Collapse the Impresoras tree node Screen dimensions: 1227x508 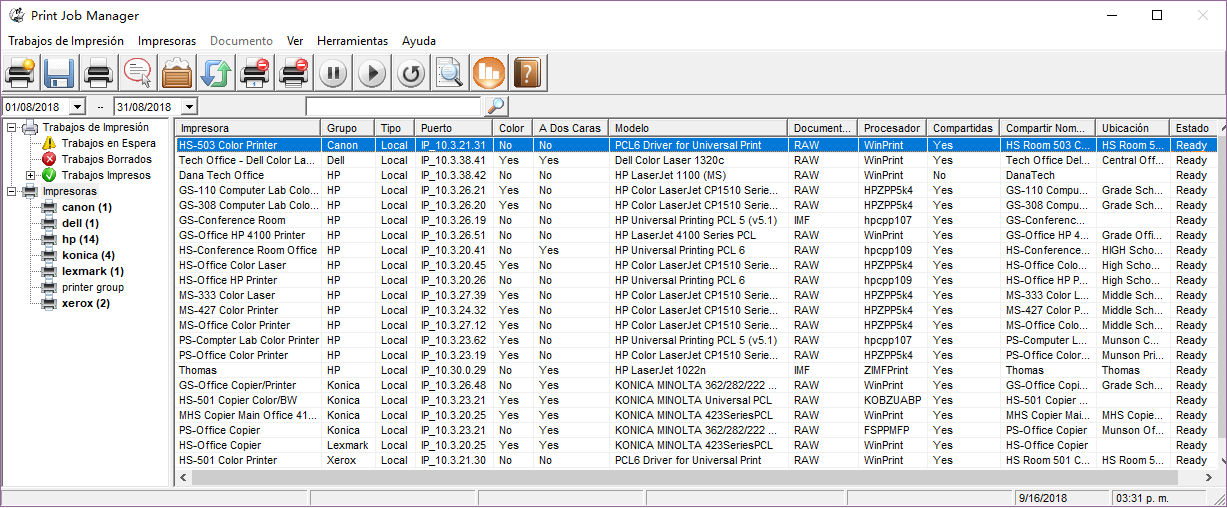pyautogui.click(x=11, y=192)
